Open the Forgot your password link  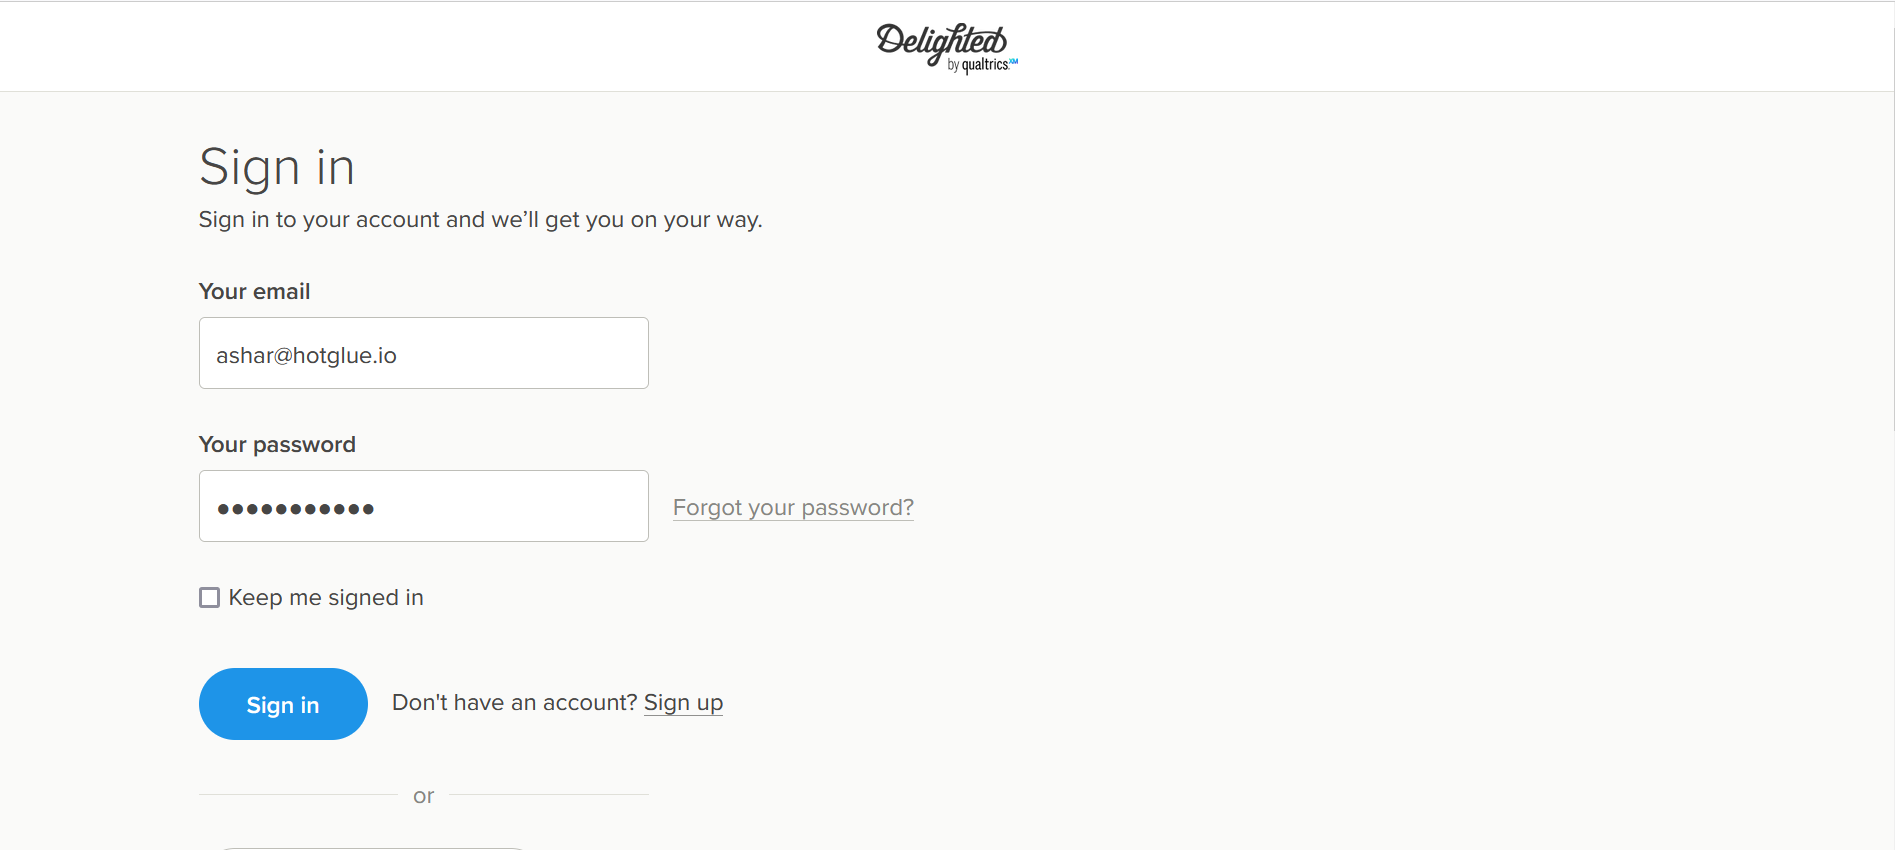(793, 508)
